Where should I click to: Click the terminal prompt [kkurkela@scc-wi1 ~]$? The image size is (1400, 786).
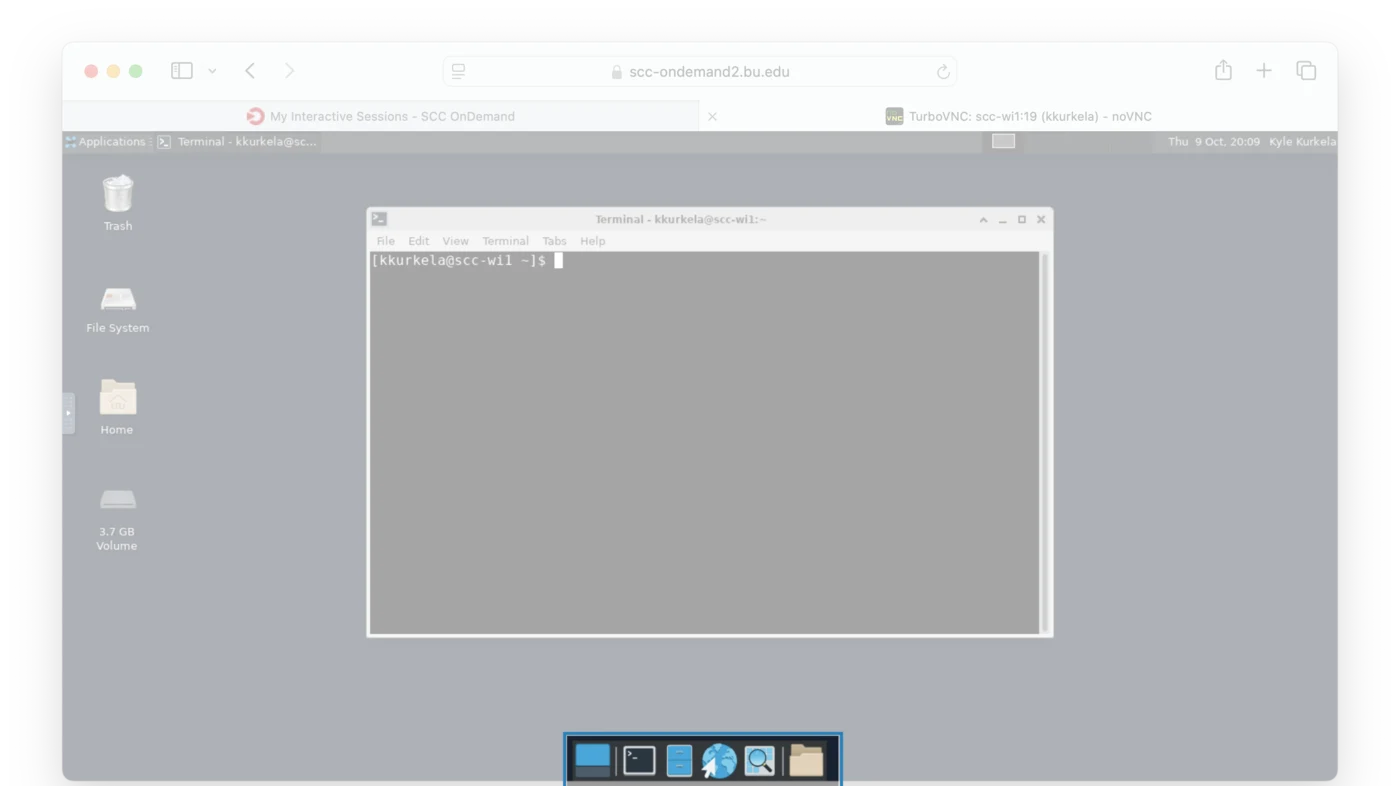click(458, 261)
